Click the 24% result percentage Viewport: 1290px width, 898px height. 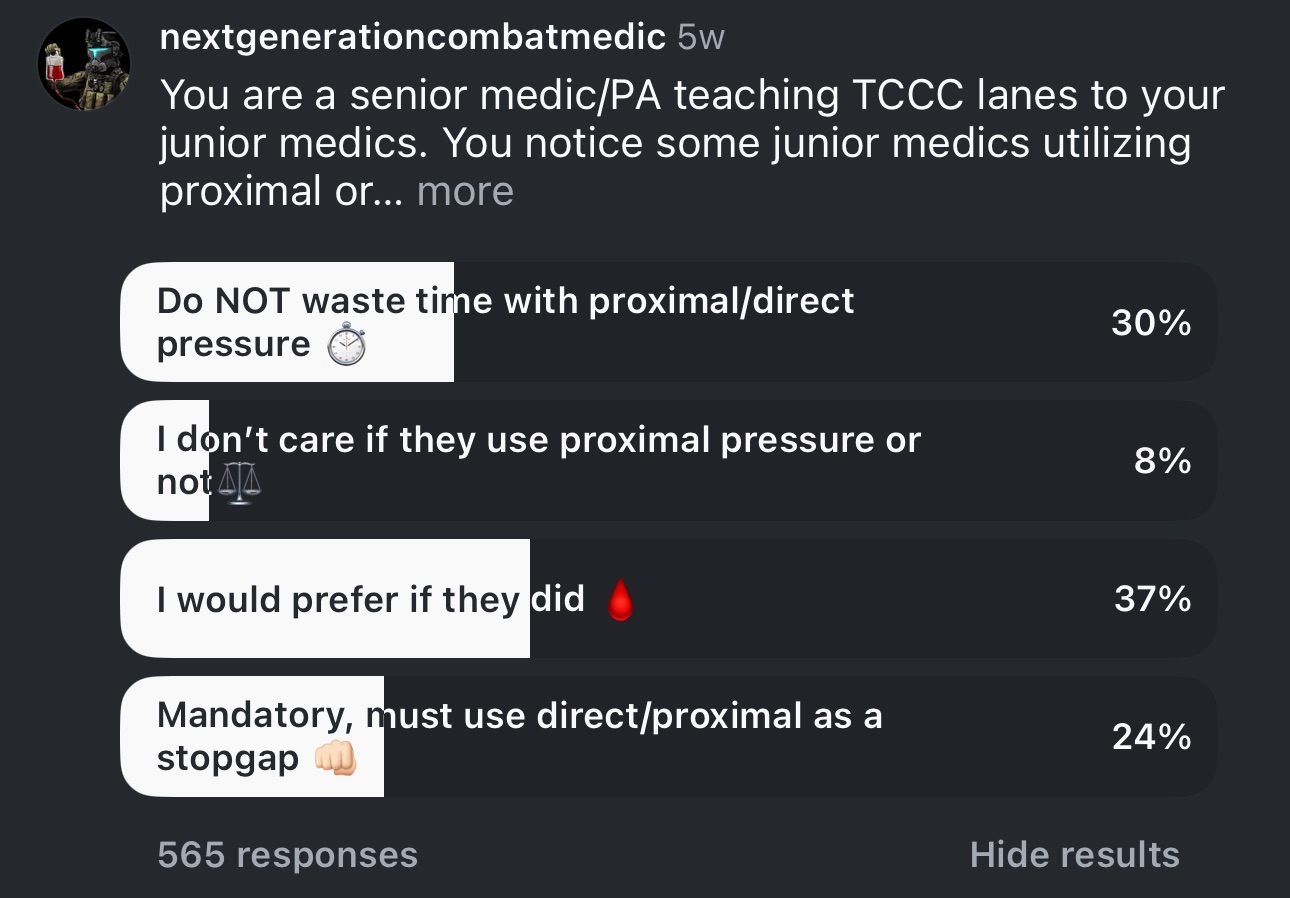coord(1151,737)
